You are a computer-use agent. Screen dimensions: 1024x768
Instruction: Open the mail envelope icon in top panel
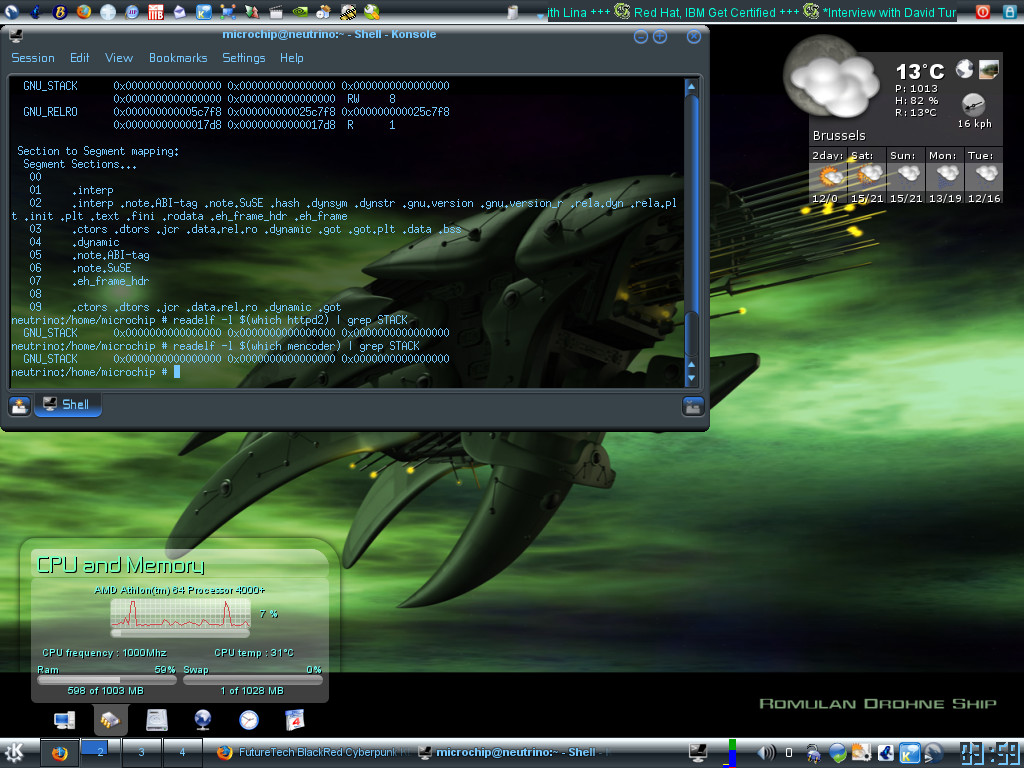(180, 11)
